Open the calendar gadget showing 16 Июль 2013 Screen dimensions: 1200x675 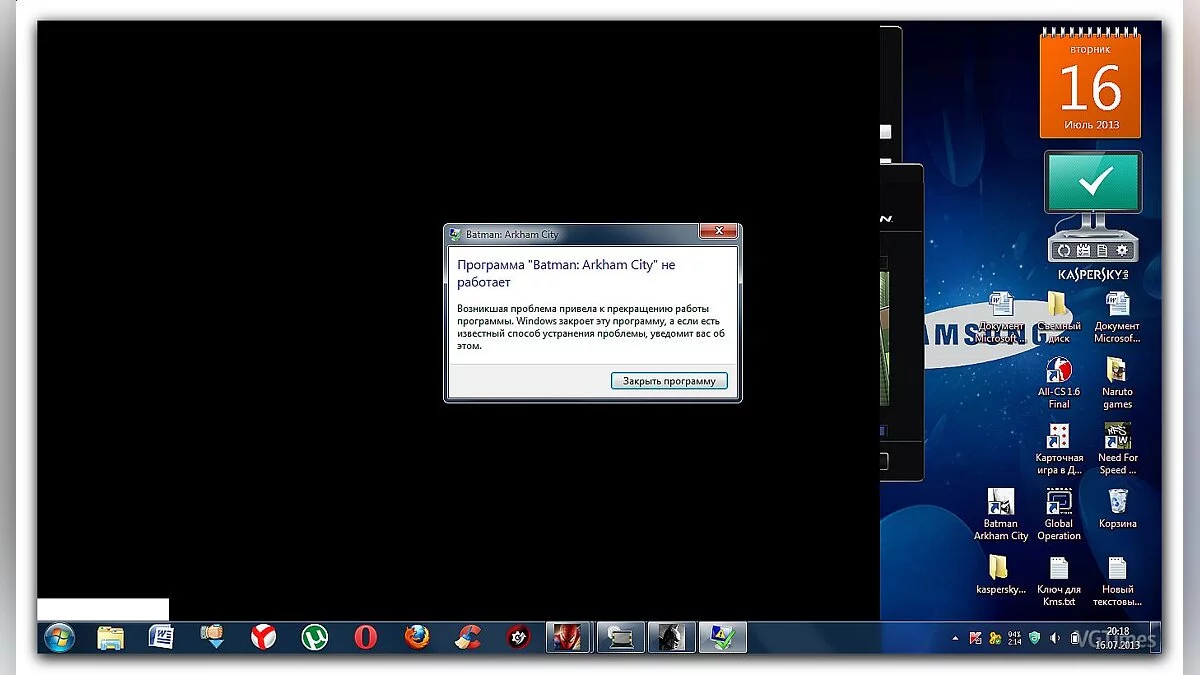(x=1090, y=84)
